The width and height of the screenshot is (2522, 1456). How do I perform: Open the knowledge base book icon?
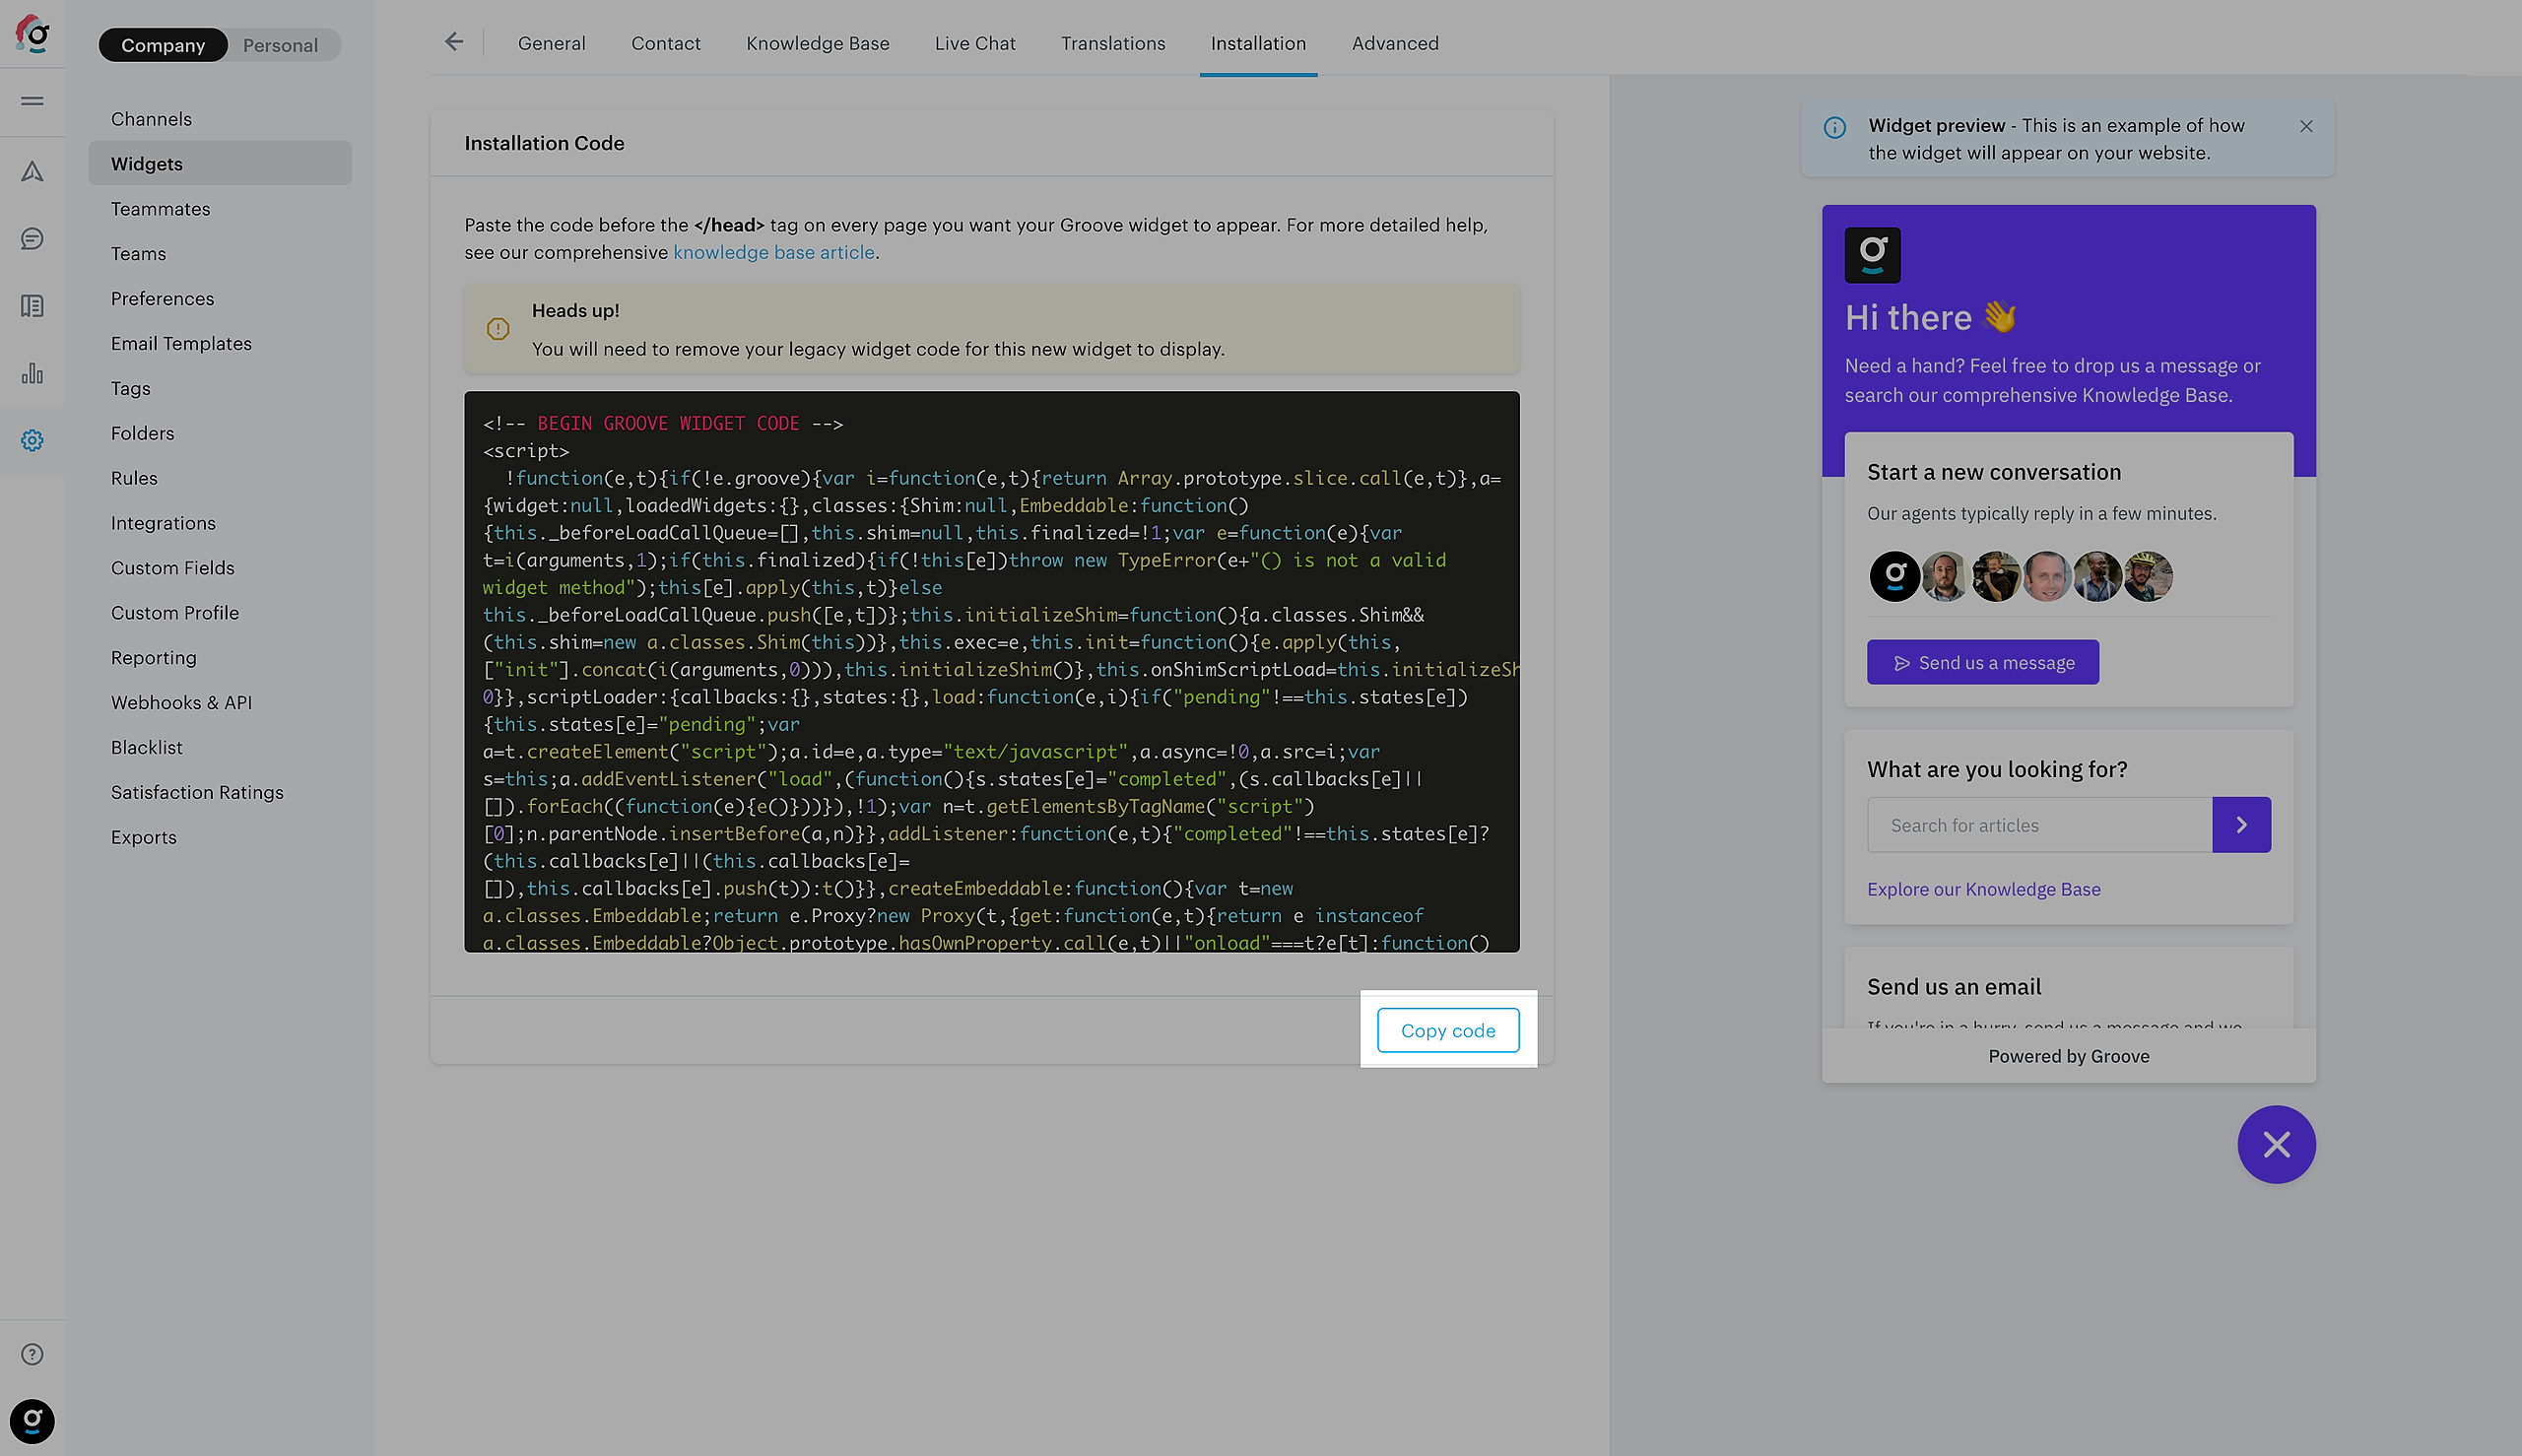coord(32,306)
